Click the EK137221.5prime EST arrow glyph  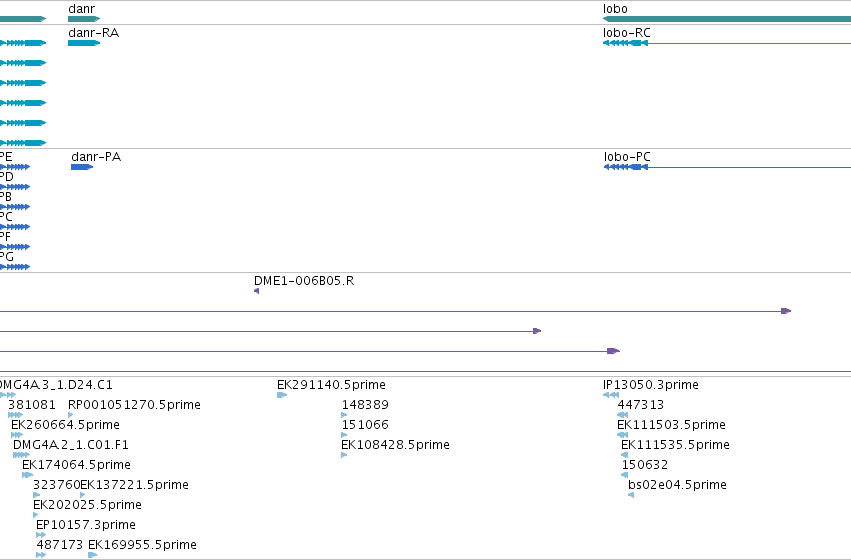(x=82, y=495)
